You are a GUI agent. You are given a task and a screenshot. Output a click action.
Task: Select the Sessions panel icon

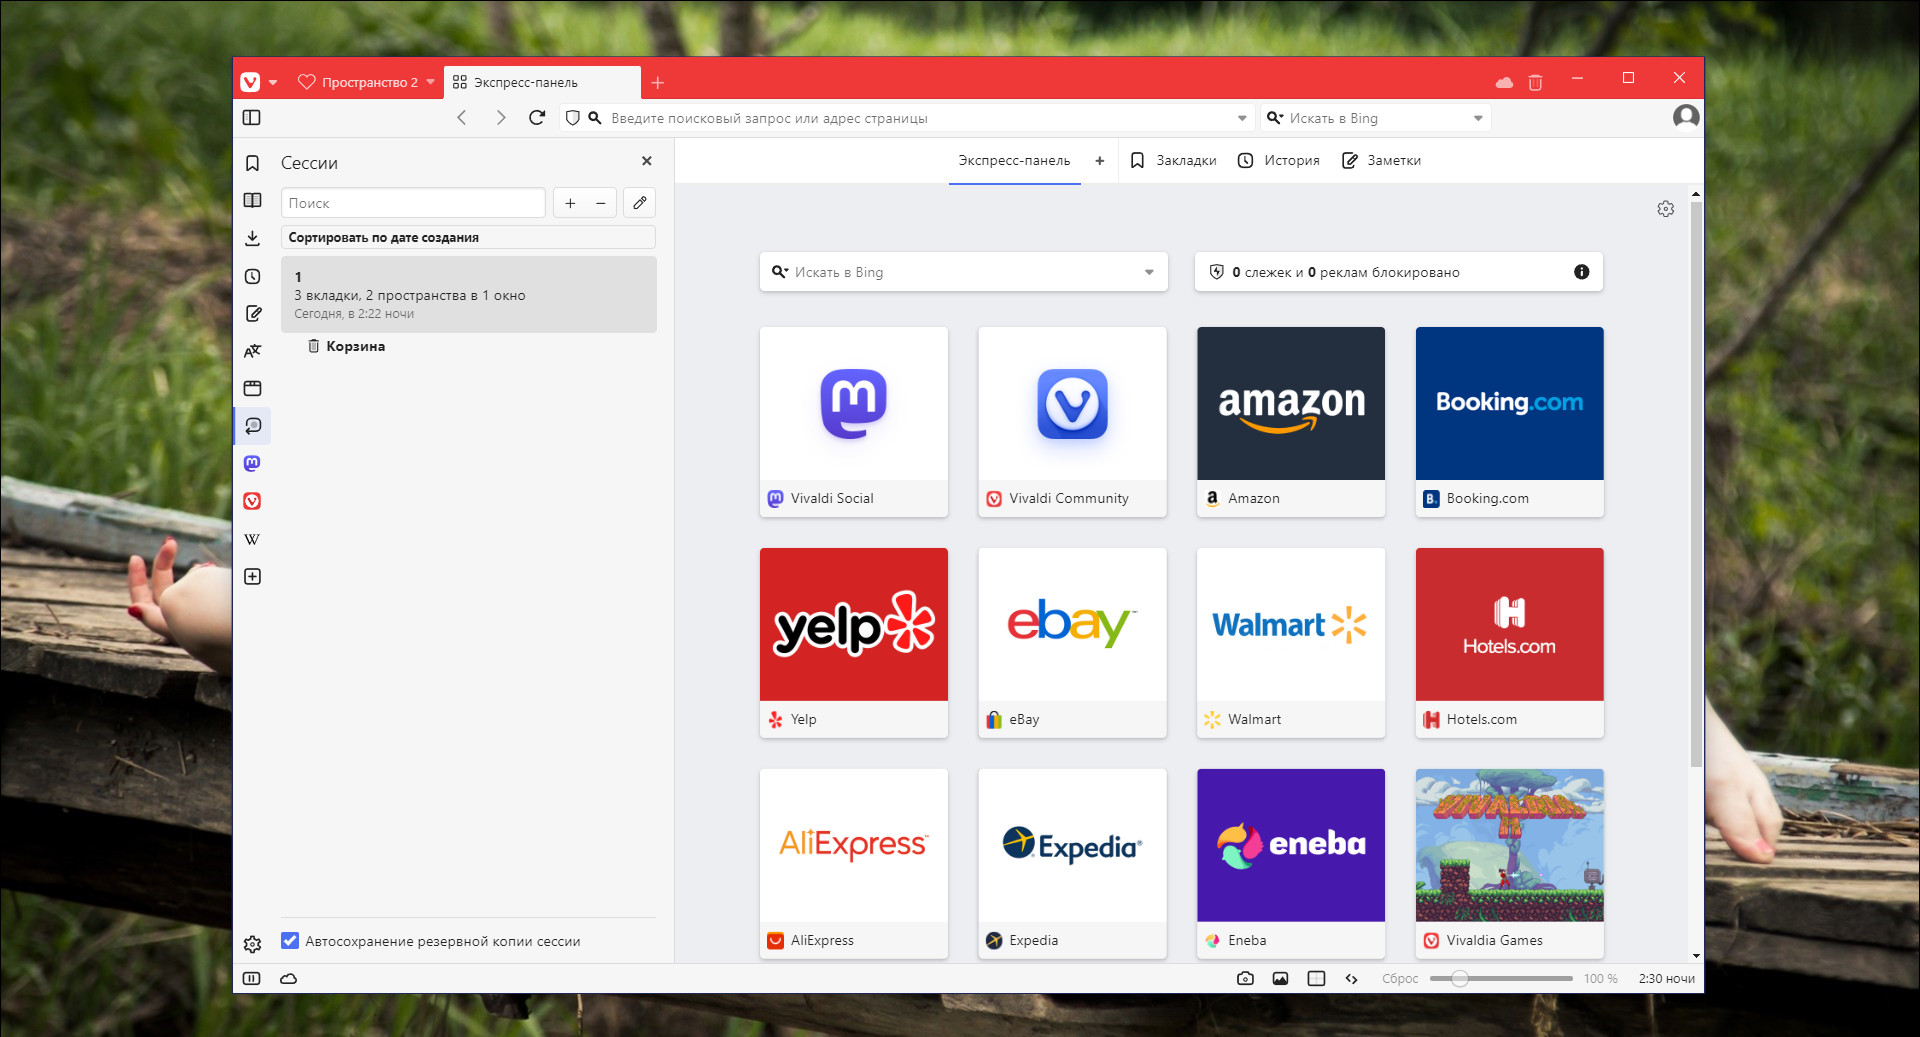click(252, 426)
